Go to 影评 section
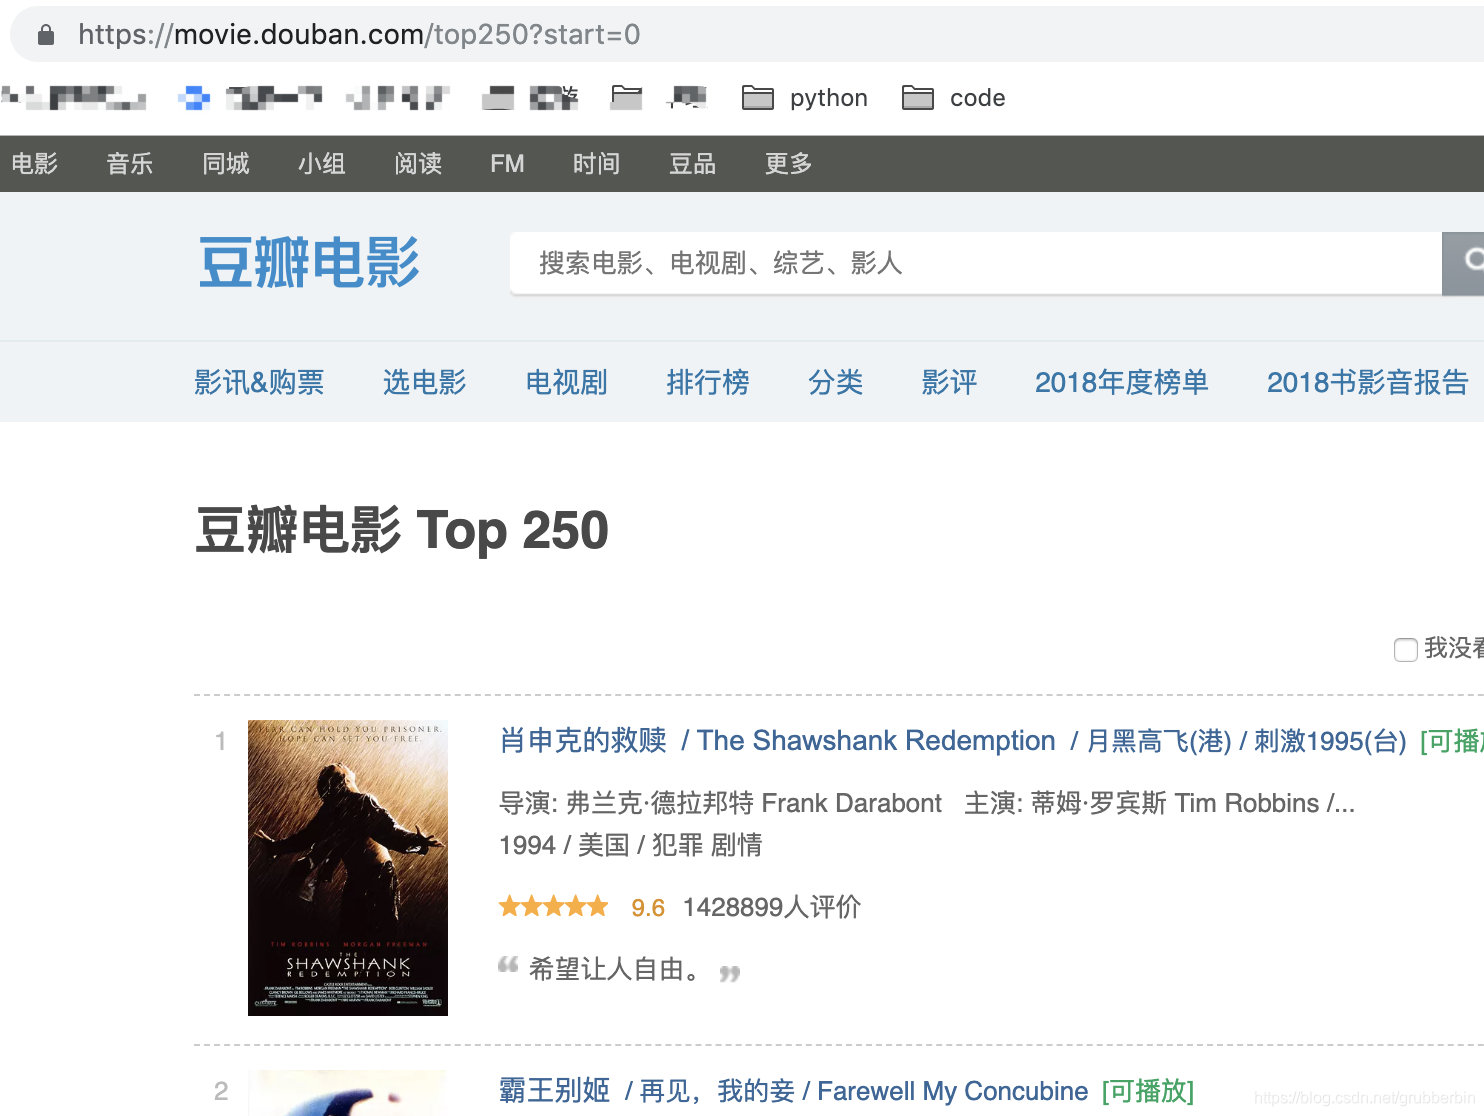 pyautogui.click(x=950, y=382)
